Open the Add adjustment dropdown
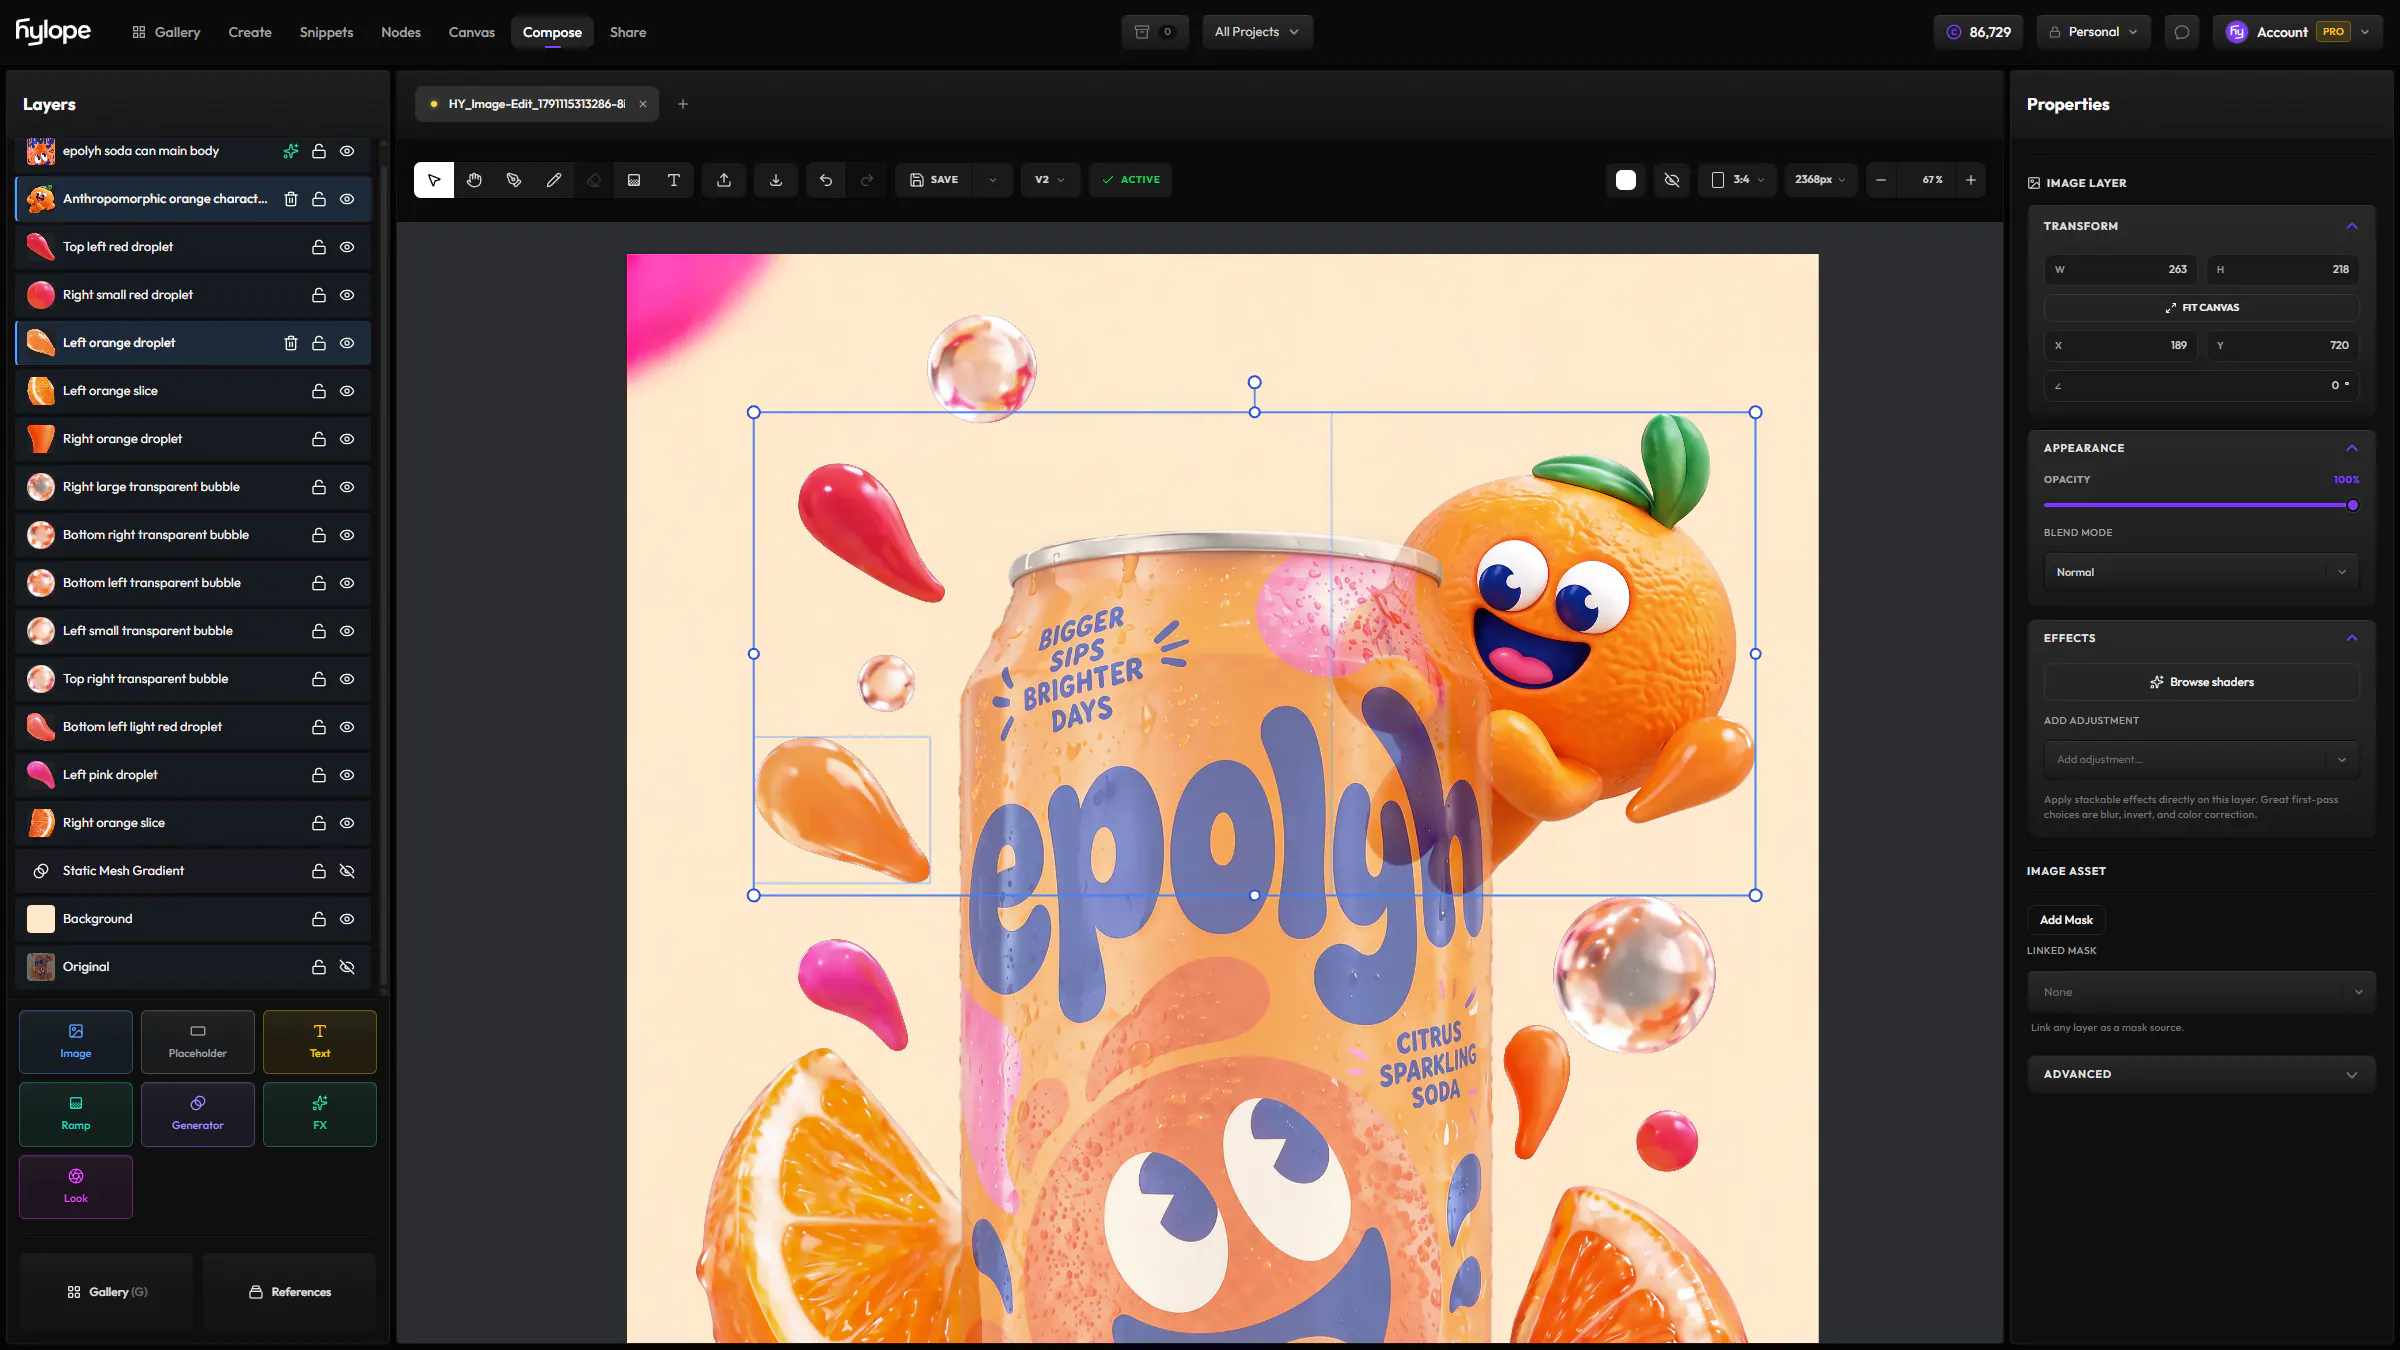The height and width of the screenshot is (1350, 2400). coord(2201,759)
